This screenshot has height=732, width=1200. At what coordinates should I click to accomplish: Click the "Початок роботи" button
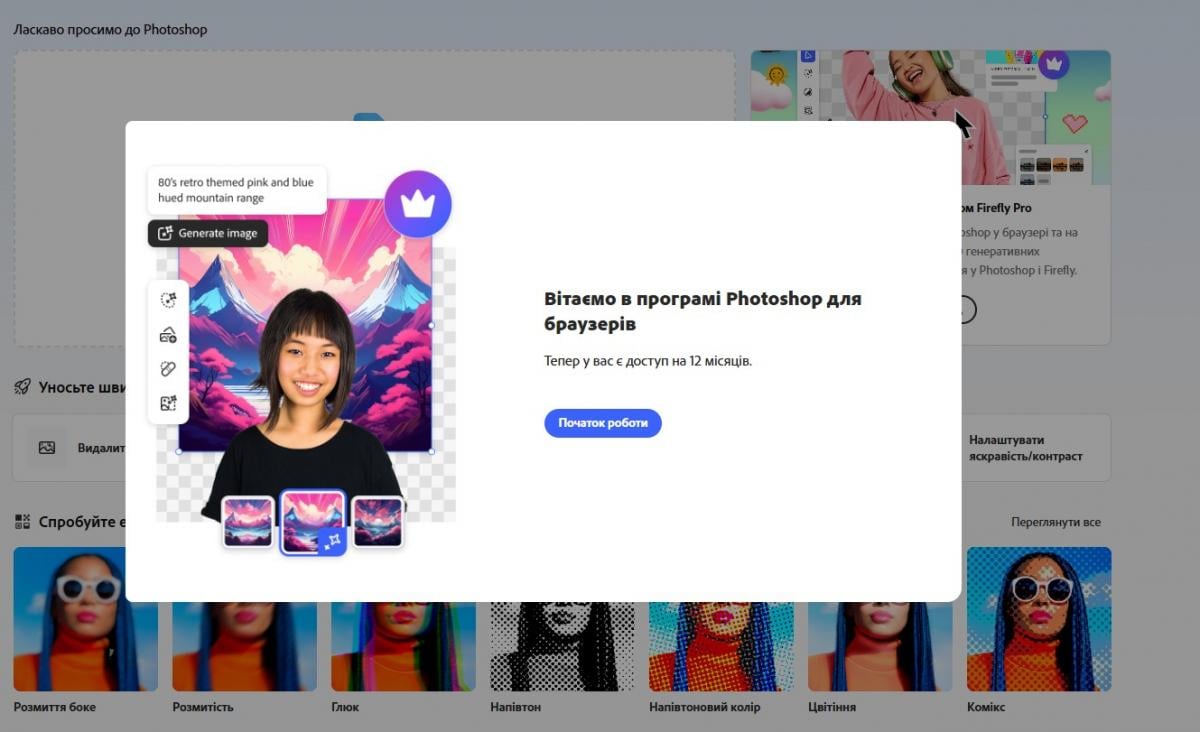point(603,423)
